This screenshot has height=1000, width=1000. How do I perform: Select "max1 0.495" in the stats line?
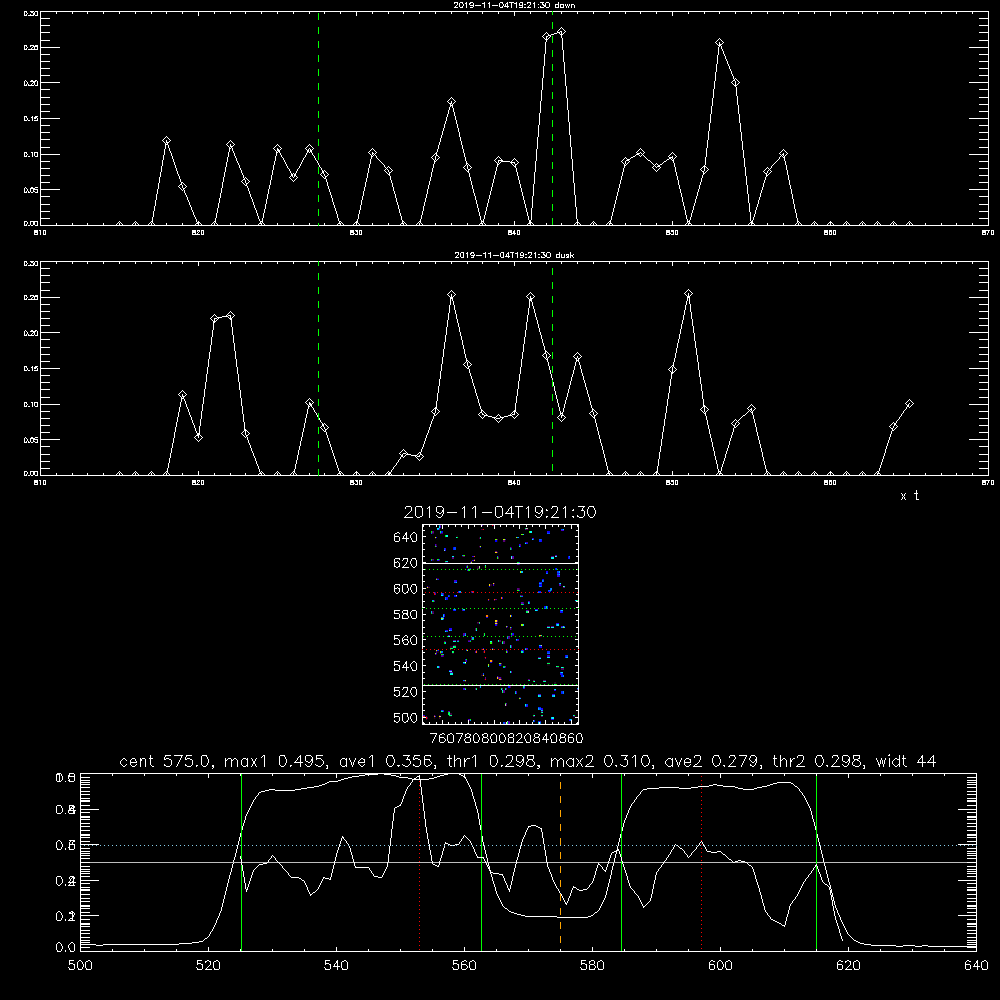point(276,761)
